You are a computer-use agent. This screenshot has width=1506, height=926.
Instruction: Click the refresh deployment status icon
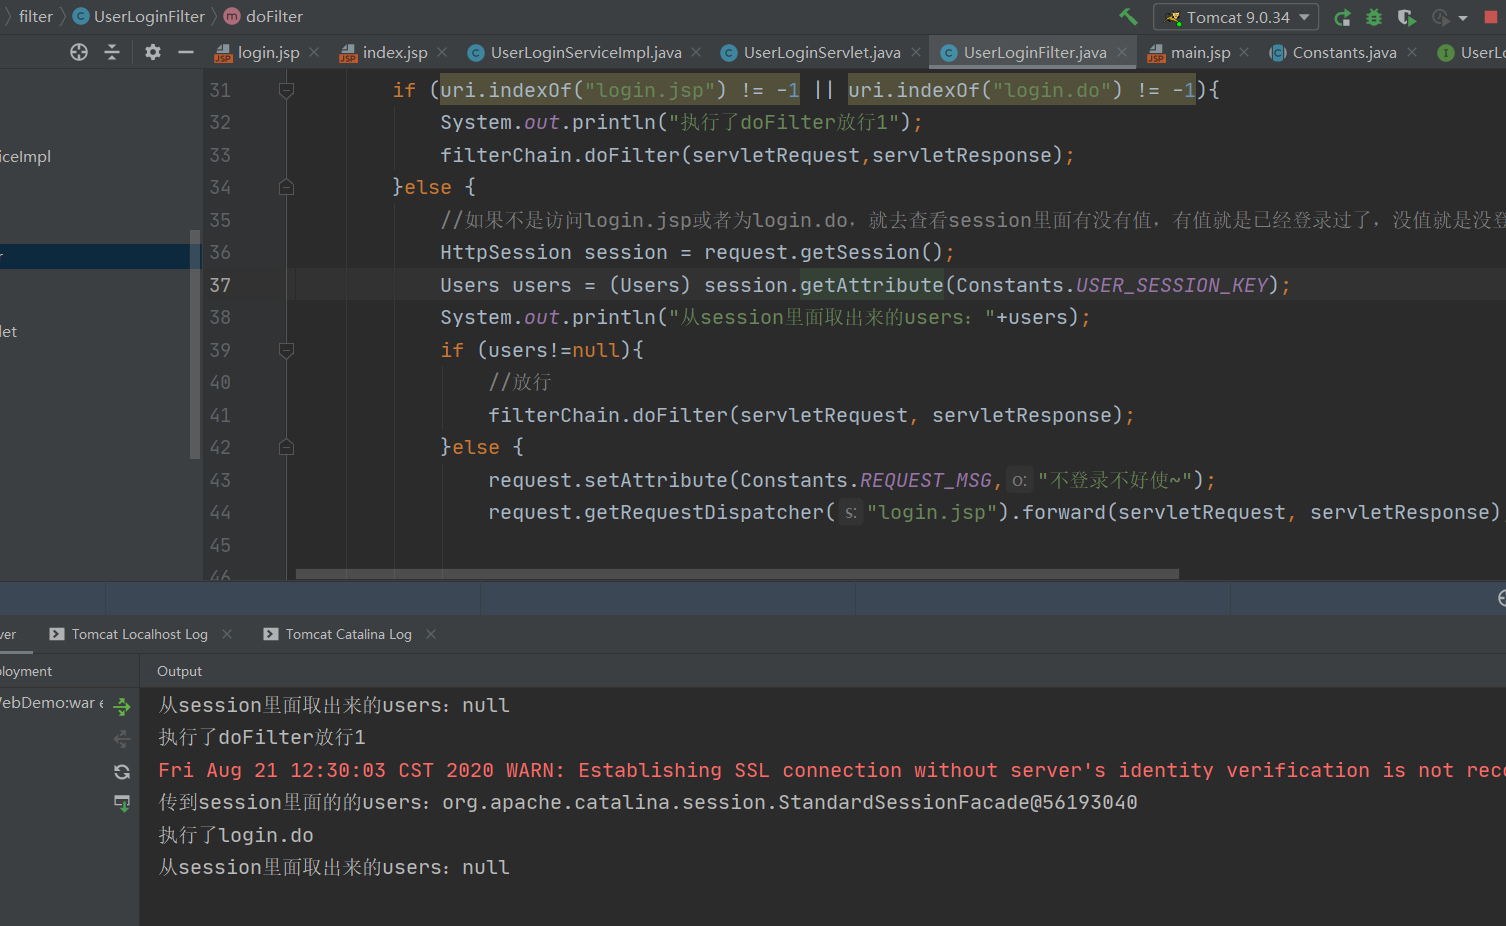122,771
